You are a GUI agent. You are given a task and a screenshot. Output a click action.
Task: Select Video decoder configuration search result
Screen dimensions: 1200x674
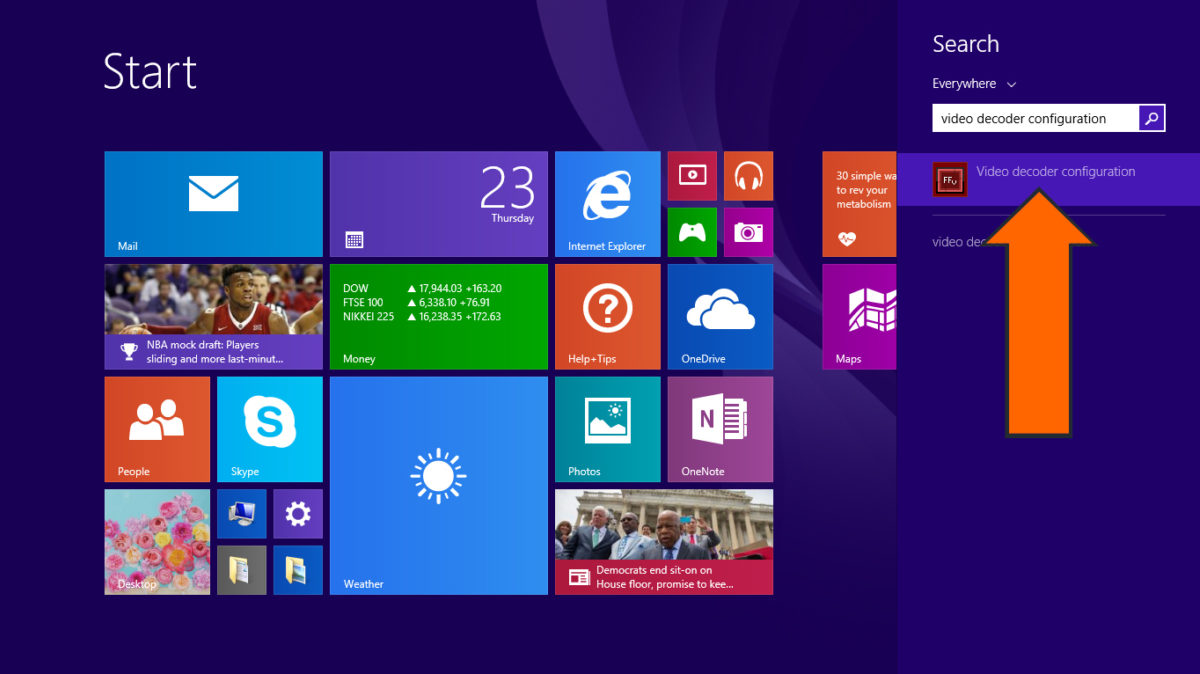[1048, 180]
